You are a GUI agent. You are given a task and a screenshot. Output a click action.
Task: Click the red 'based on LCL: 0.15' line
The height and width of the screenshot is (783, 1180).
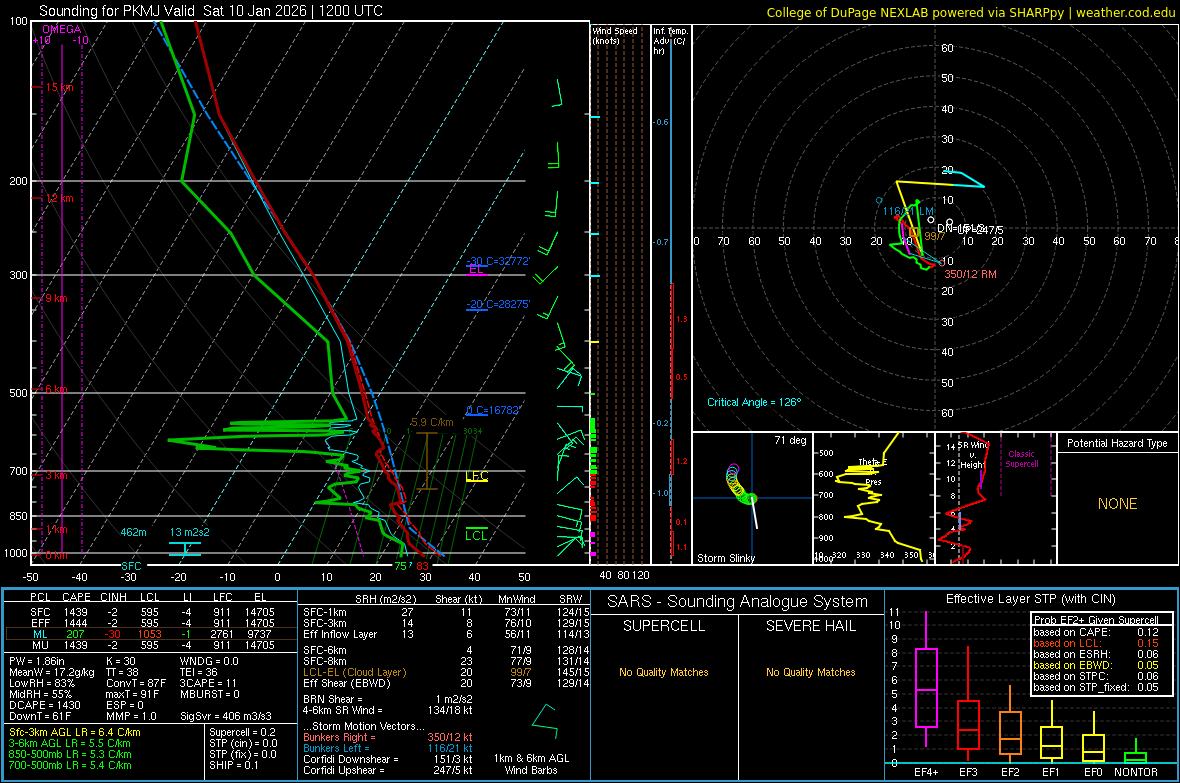[1096, 643]
